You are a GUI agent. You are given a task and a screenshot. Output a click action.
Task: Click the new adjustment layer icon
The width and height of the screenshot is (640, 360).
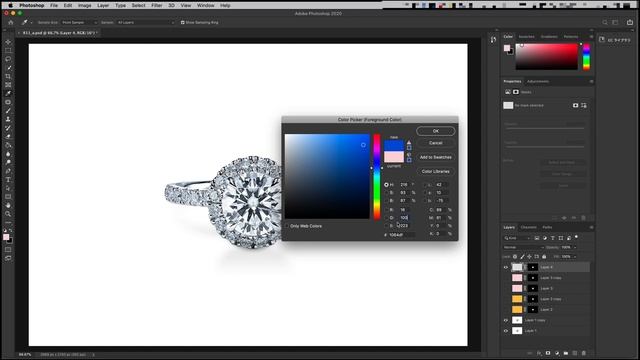coord(557,353)
